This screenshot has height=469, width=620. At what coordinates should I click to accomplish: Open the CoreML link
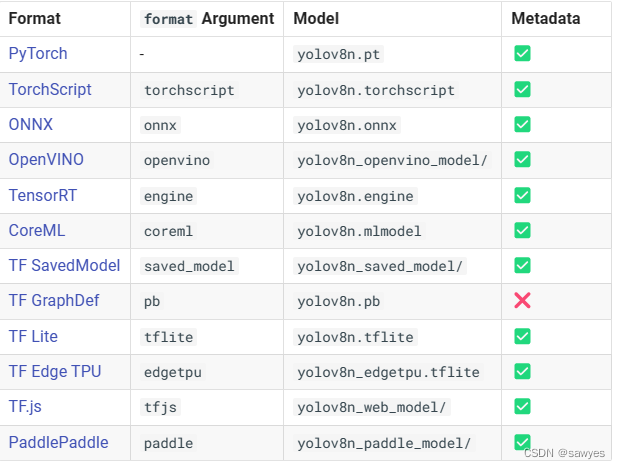tap(37, 231)
